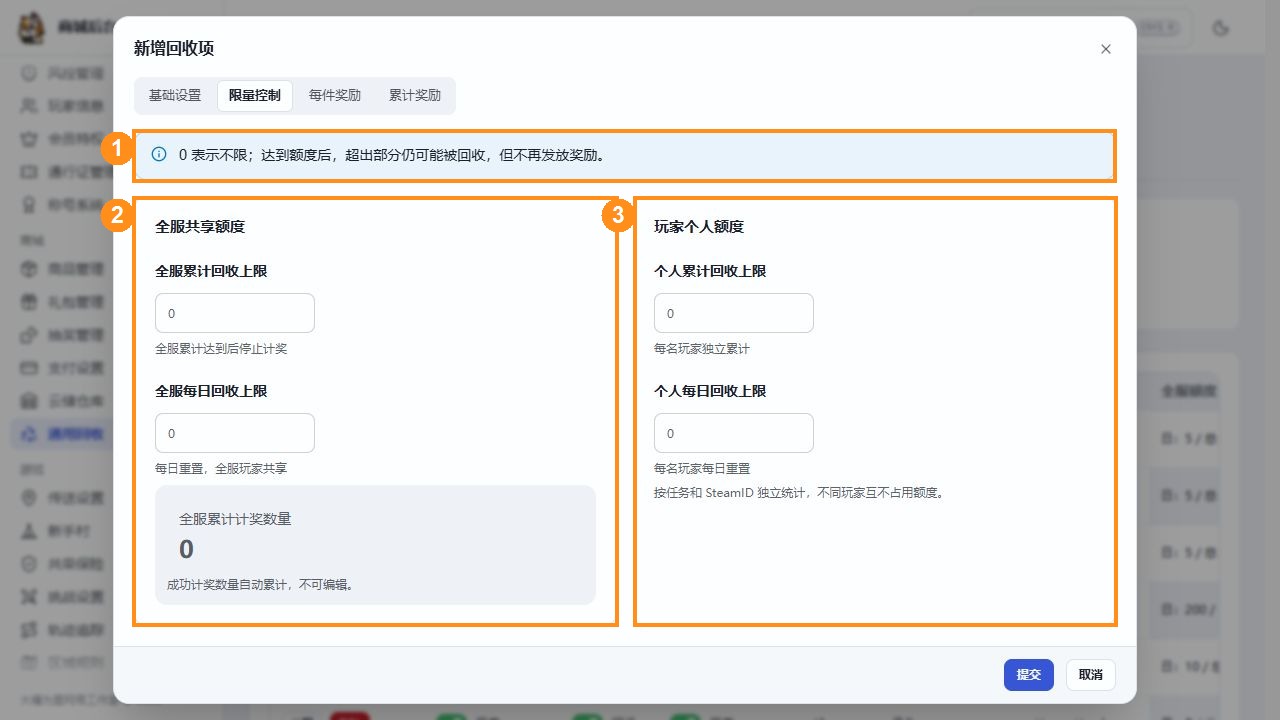This screenshot has width=1280, height=720.
Task: Focus the 个人每日回收上限 input field
Action: tap(734, 433)
